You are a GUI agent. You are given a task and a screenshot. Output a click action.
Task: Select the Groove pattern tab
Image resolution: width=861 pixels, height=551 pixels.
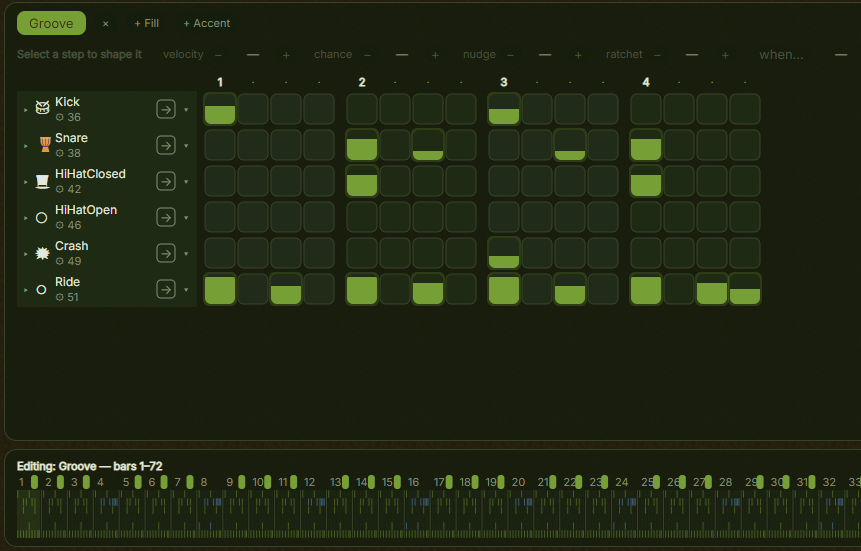tap(51, 23)
